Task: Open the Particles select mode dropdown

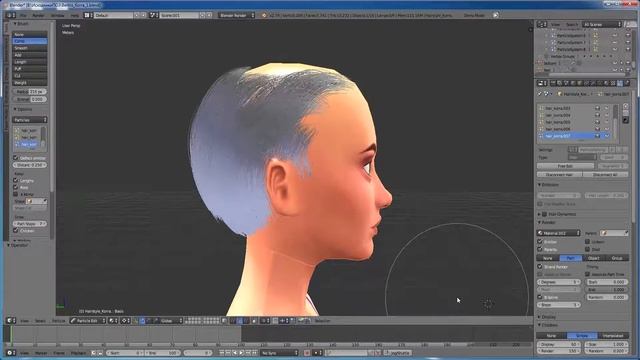Action: pos(29,120)
